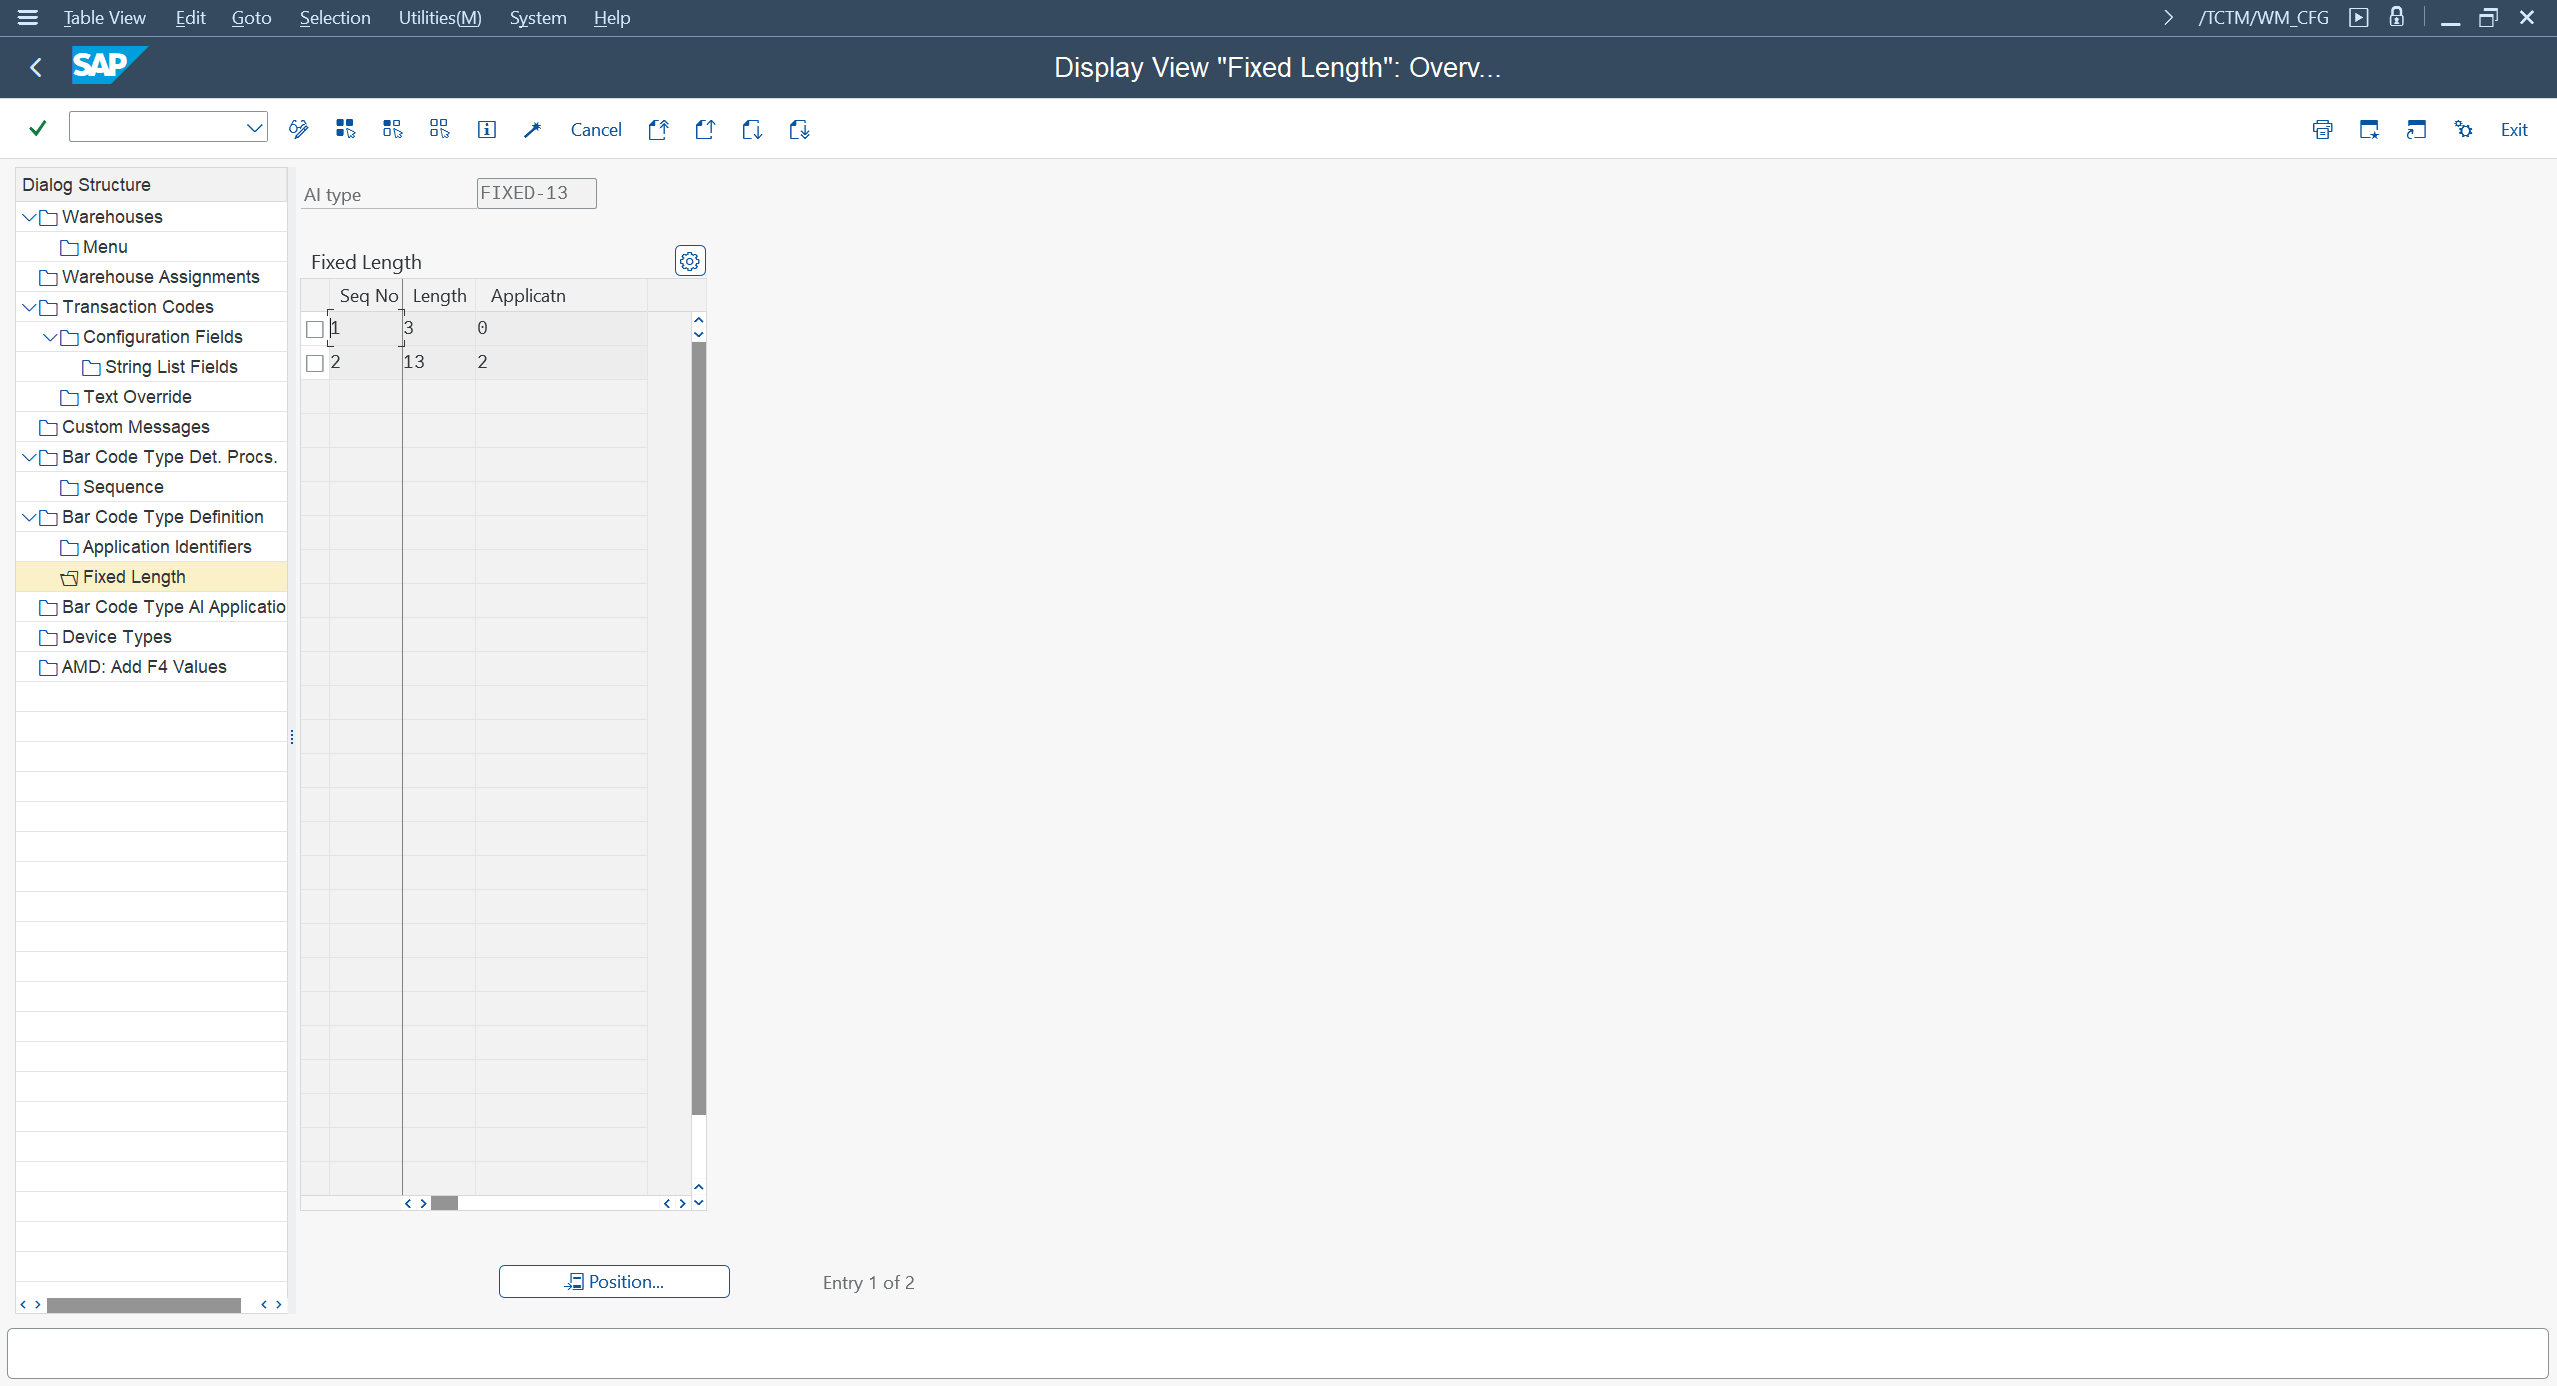Collapse the Warehouses tree node
The image size is (2557, 1386).
coord(29,217)
